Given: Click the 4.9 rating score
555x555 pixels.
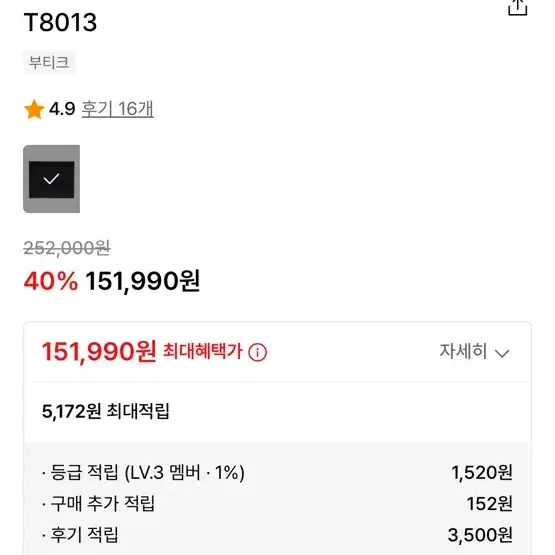Looking at the screenshot, I should coord(62,109).
